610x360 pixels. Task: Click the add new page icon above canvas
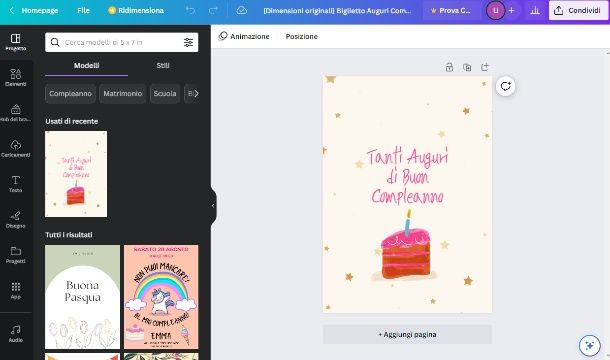485,67
